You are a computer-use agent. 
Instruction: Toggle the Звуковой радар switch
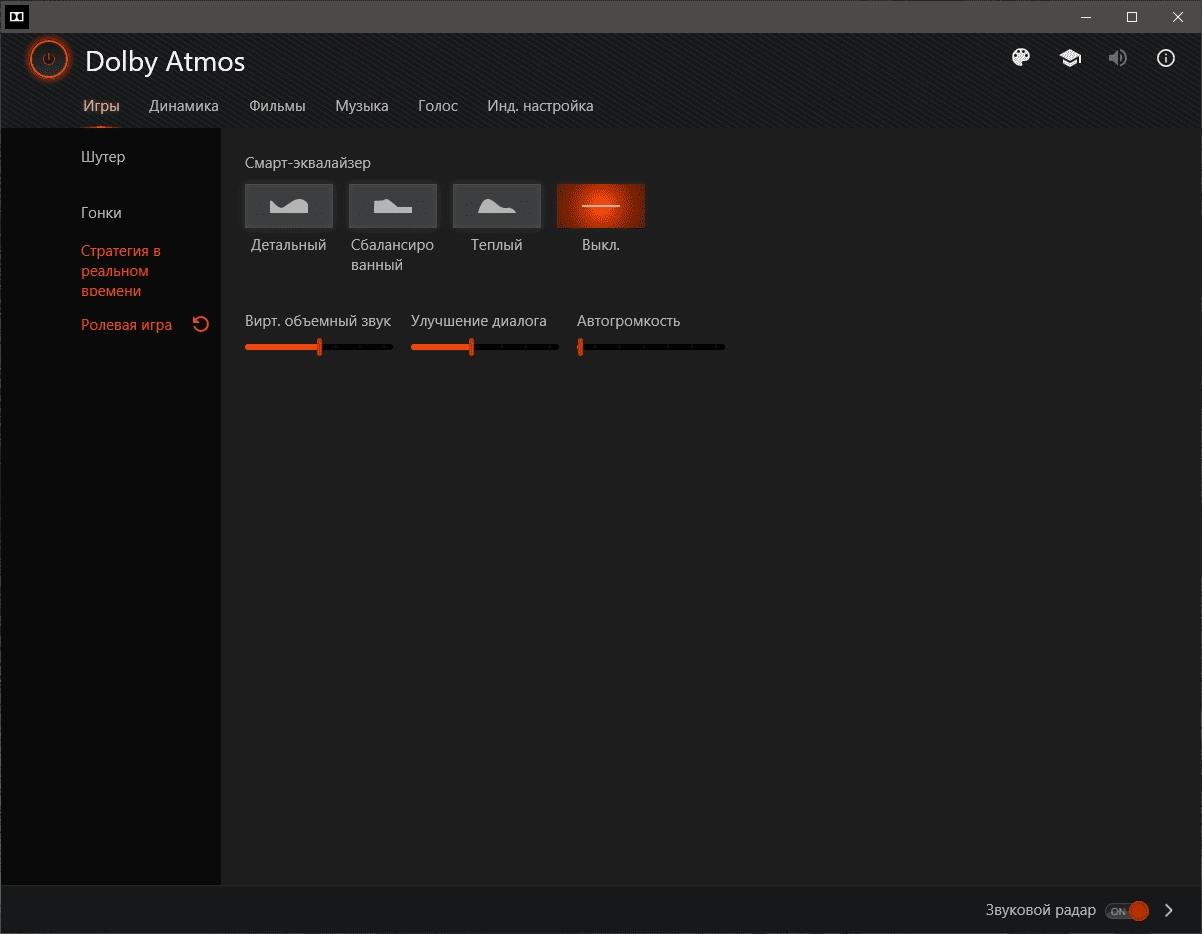click(x=1127, y=911)
